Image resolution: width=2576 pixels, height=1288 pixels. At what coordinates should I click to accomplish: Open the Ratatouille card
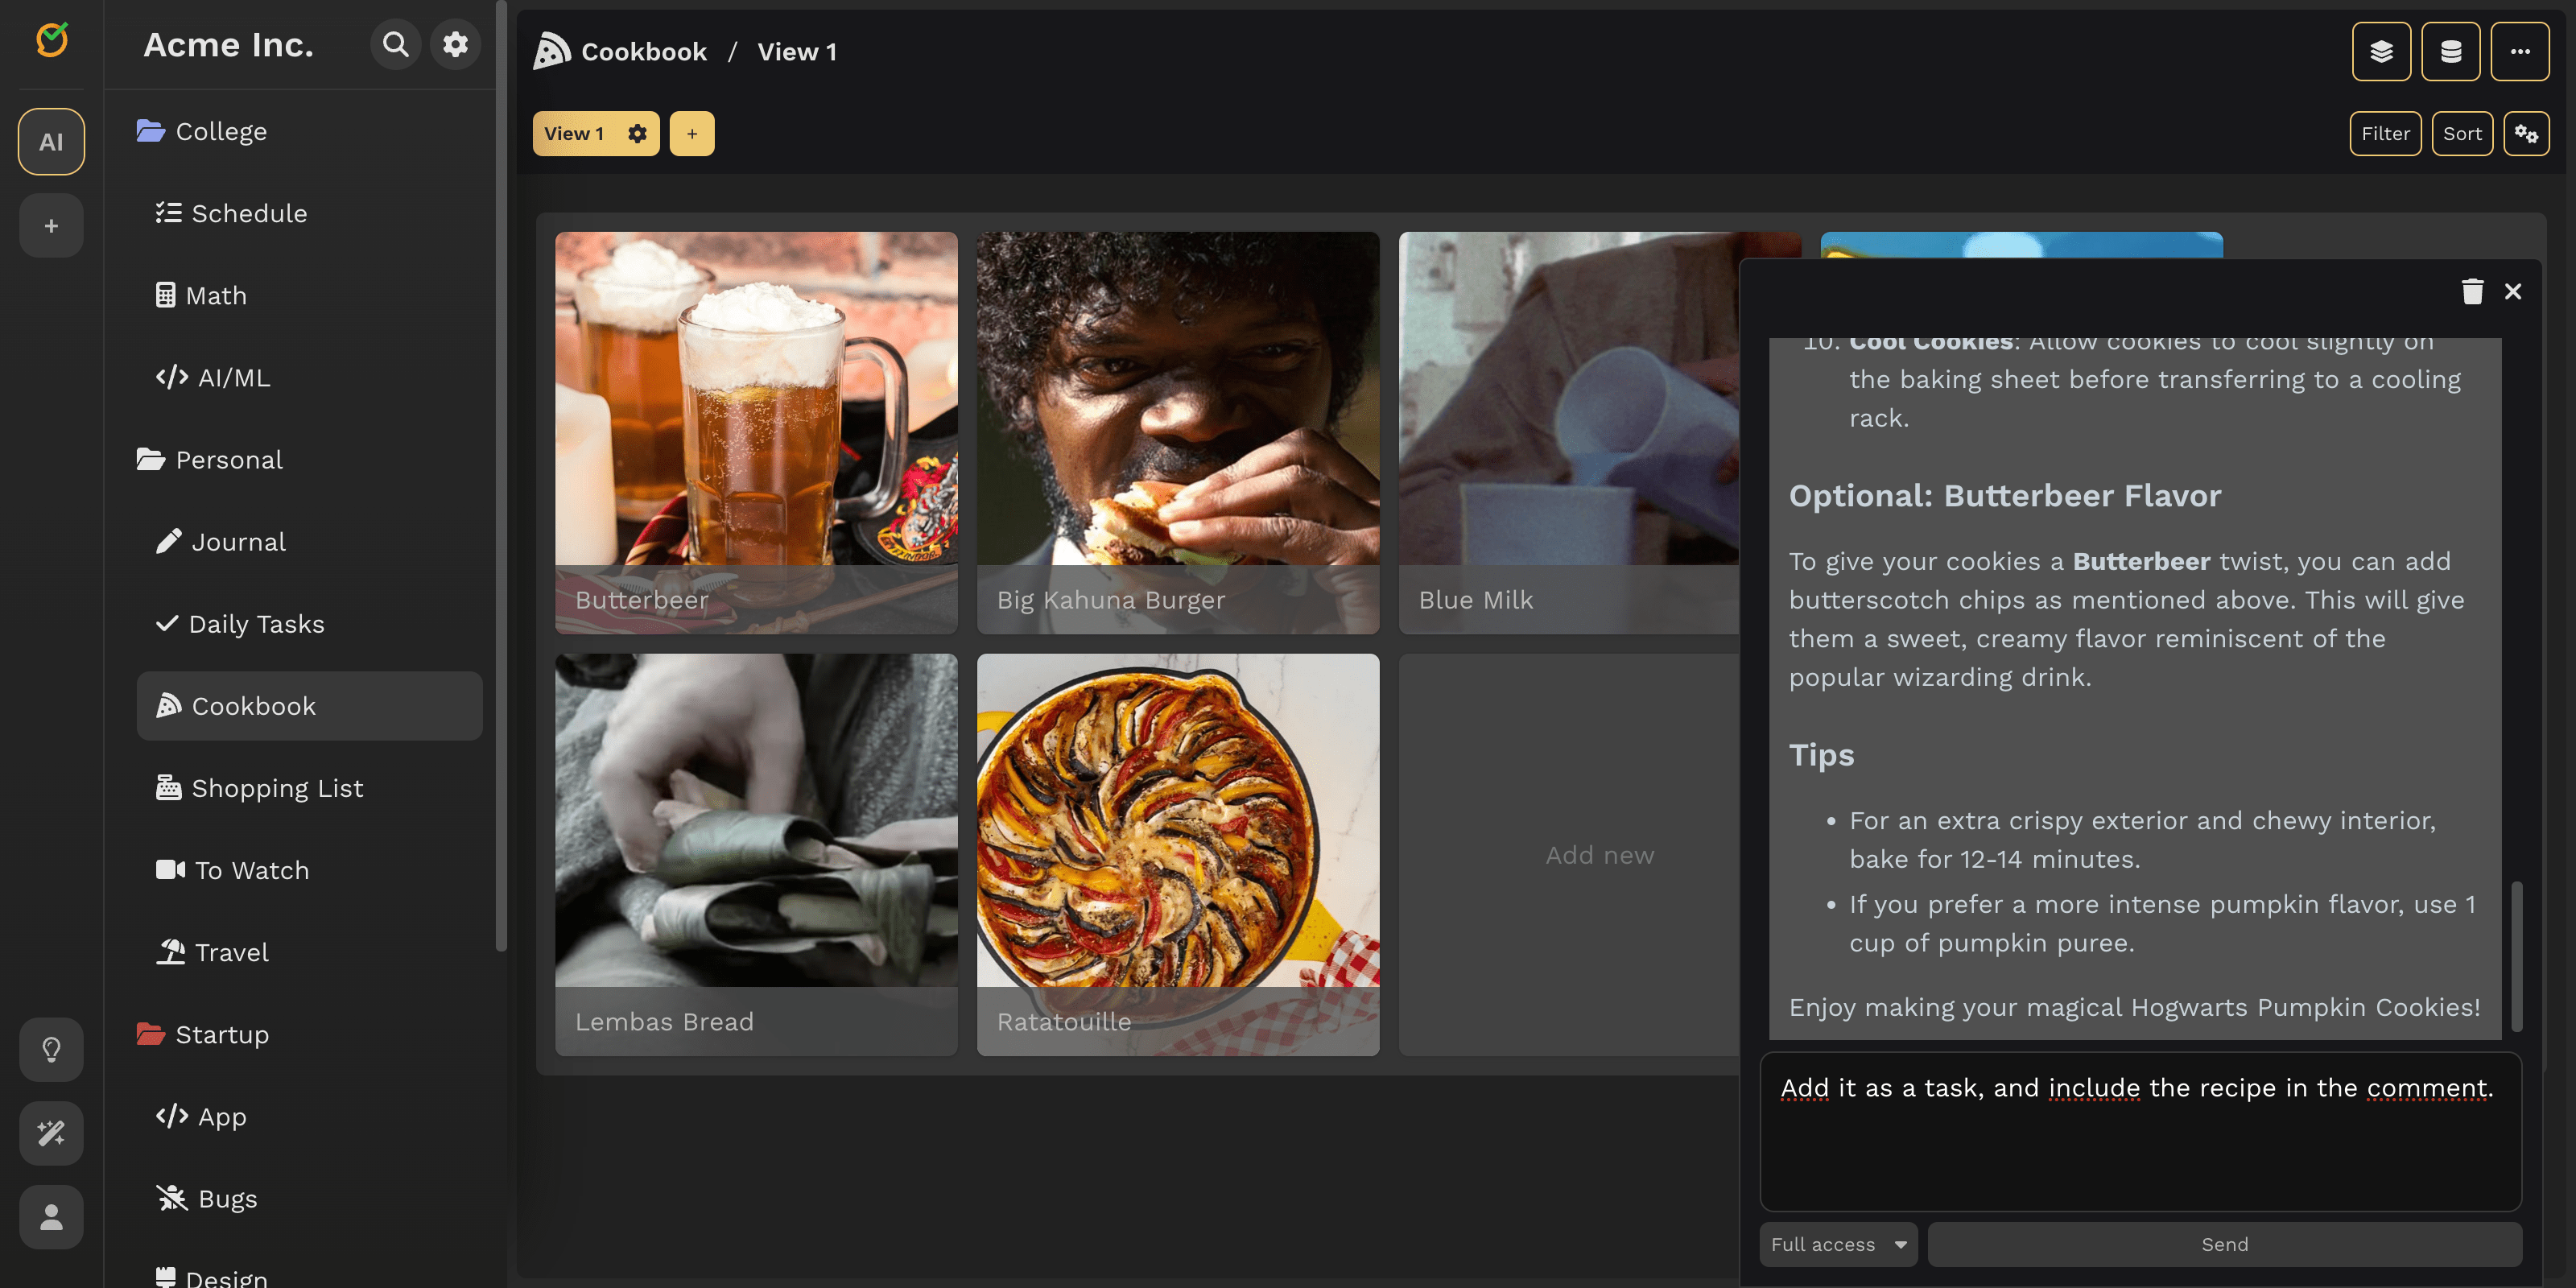pyautogui.click(x=1178, y=854)
